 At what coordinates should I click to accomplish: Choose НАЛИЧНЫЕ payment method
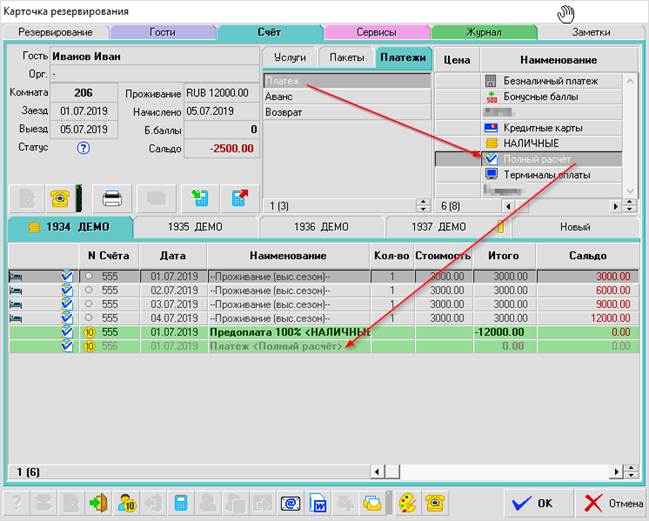[x=531, y=143]
